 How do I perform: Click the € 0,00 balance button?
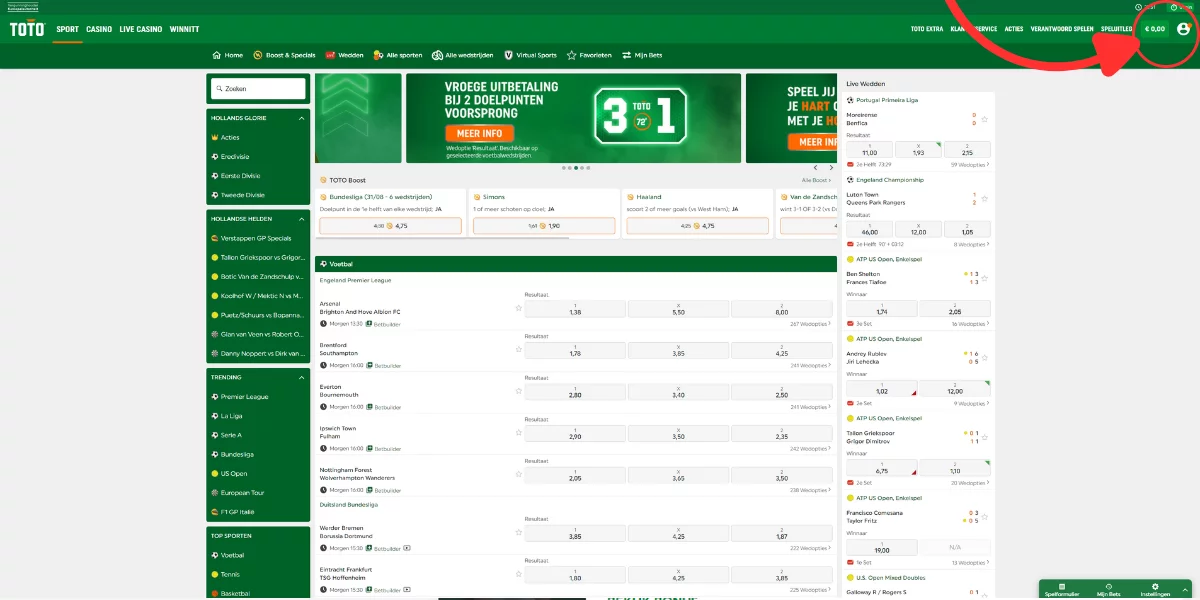[1156, 29]
